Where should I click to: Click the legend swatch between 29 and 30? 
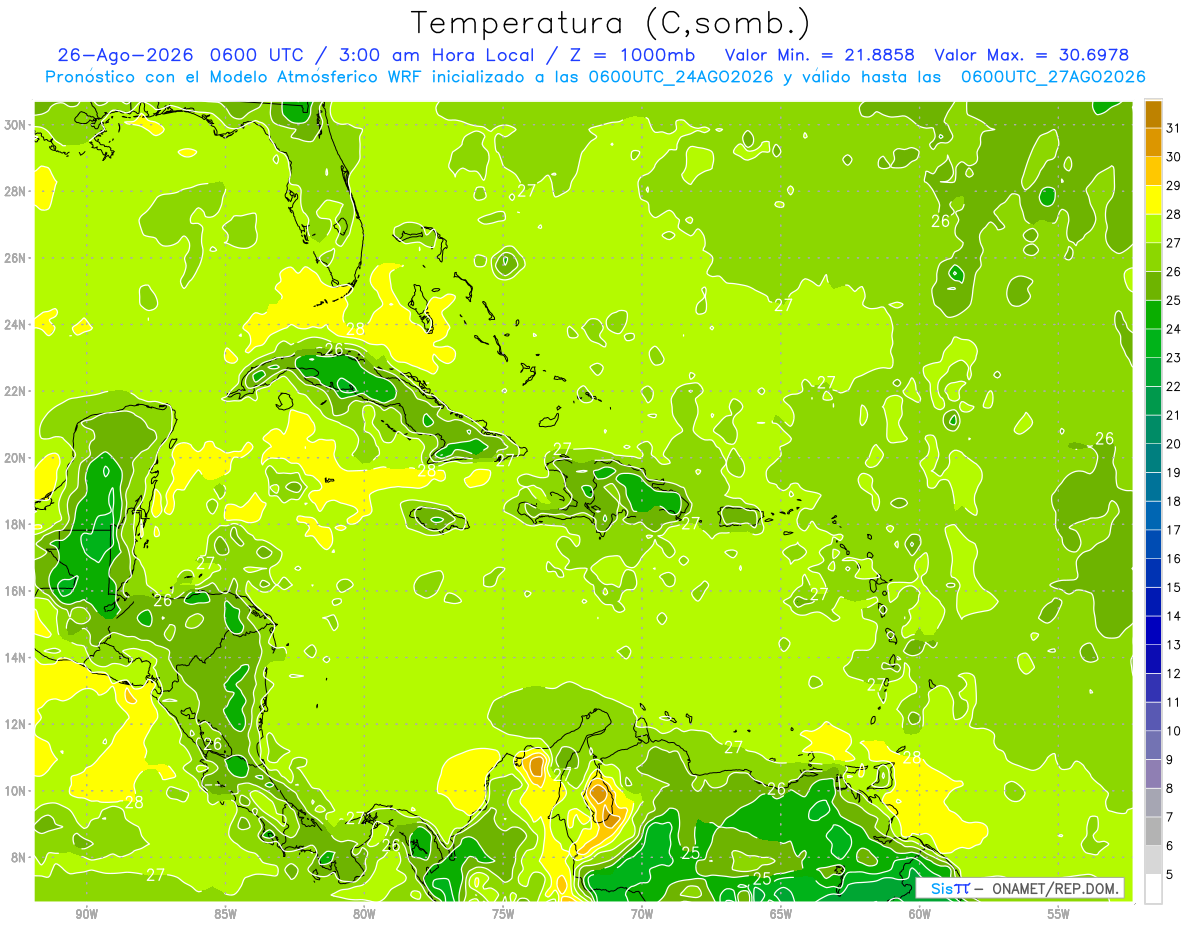click(1153, 171)
